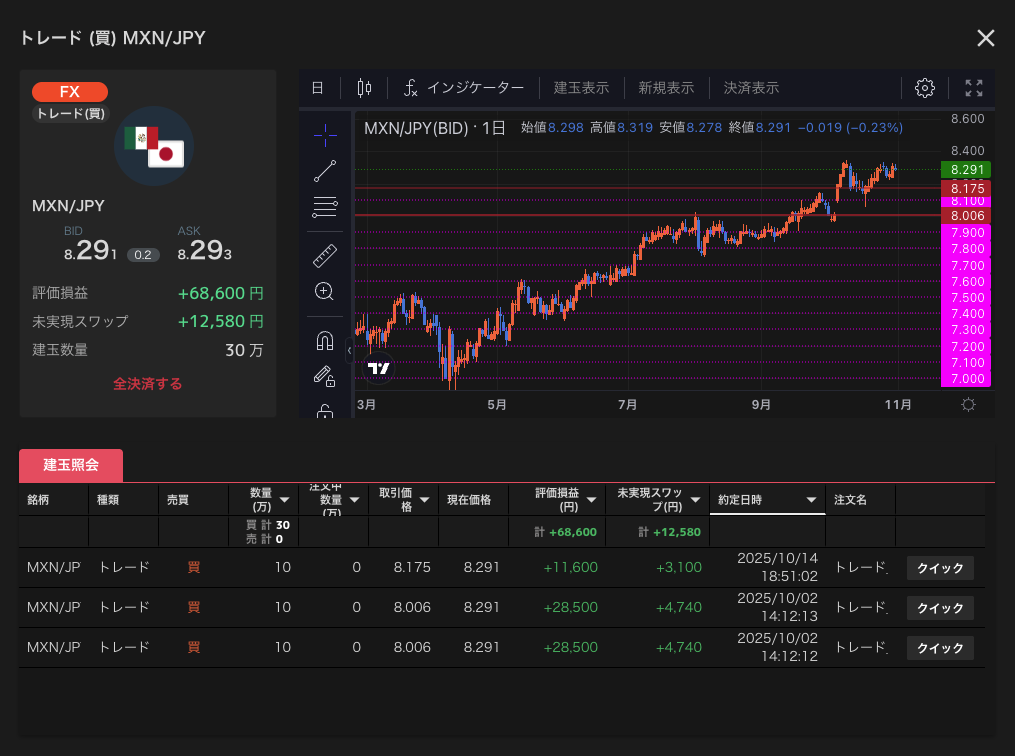Select the 建玉照会 tab
Viewport: 1015px width, 756px height.
[x=71, y=465]
